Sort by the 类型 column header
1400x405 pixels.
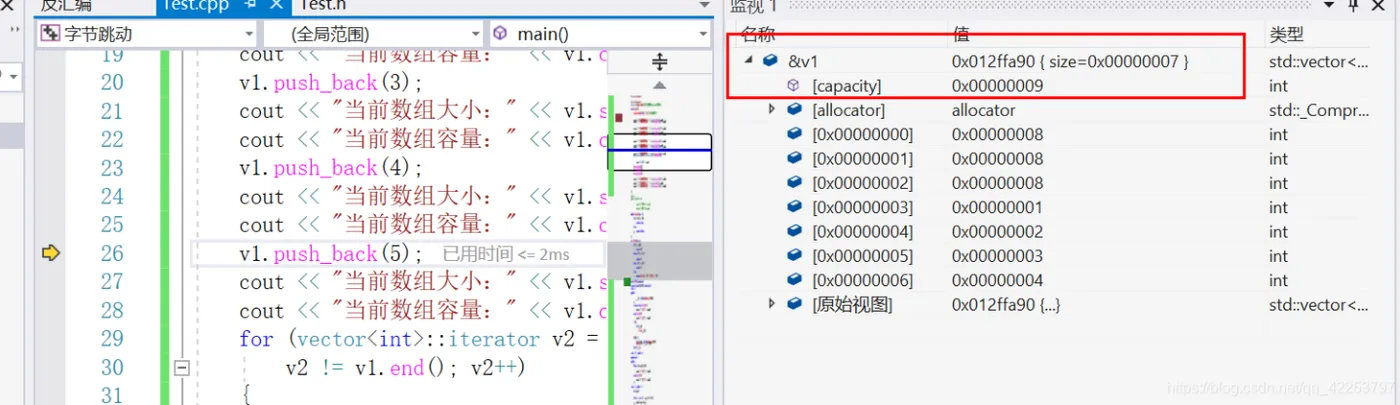tap(1286, 35)
